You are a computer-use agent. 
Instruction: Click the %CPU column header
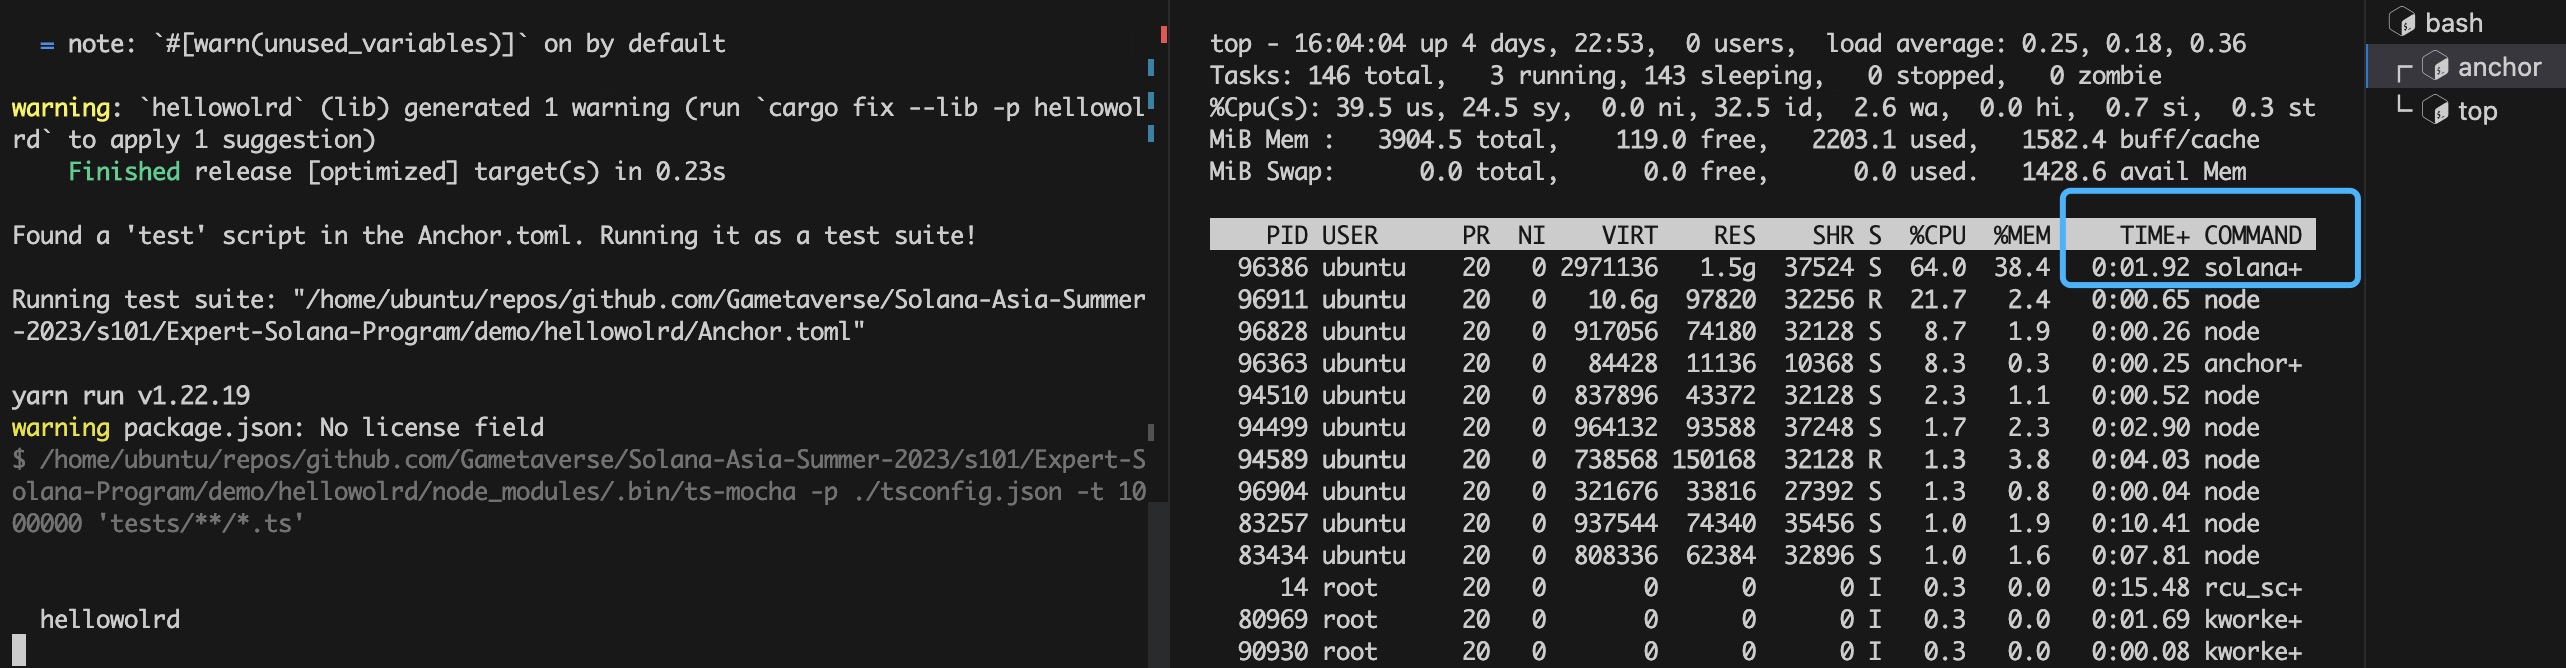[x=1936, y=235]
